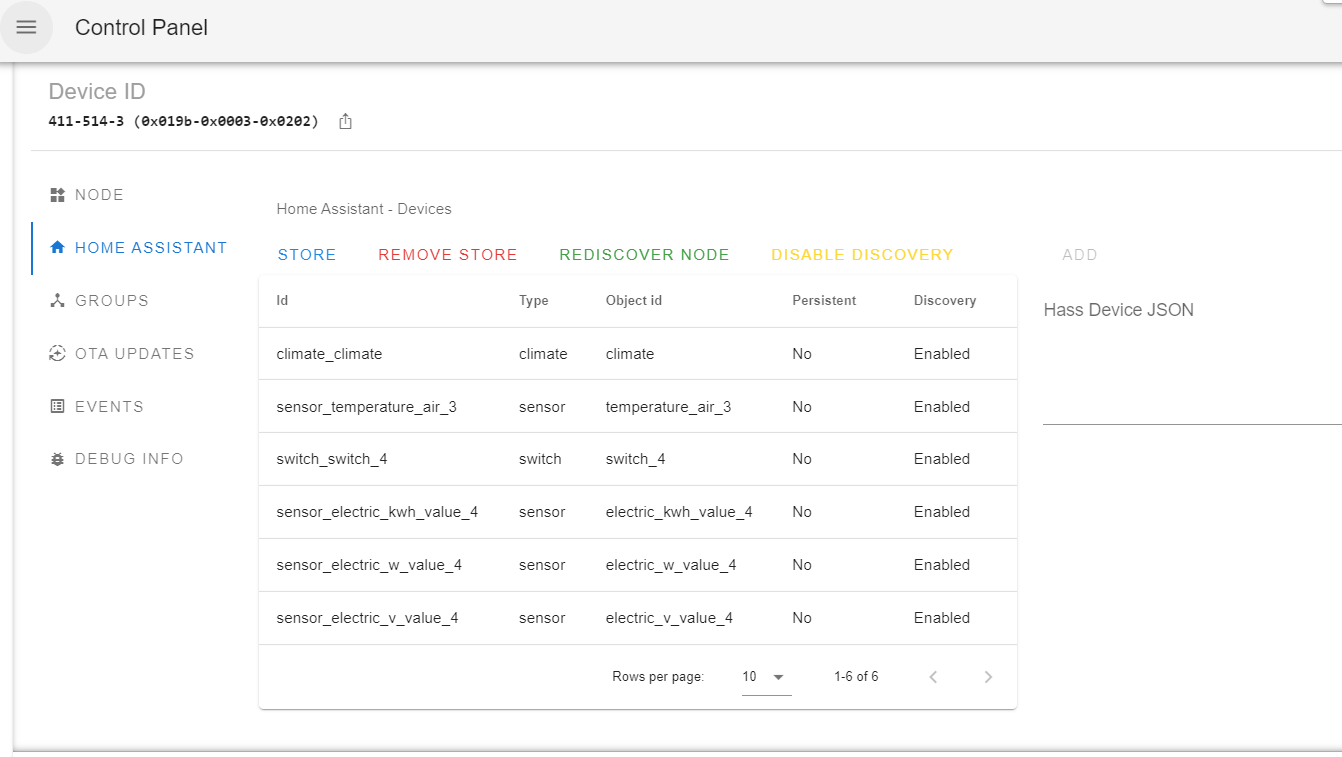This screenshot has height=757, width=1342.
Task: Select the sensor_electric_v_value_4 row
Action: point(638,618)
